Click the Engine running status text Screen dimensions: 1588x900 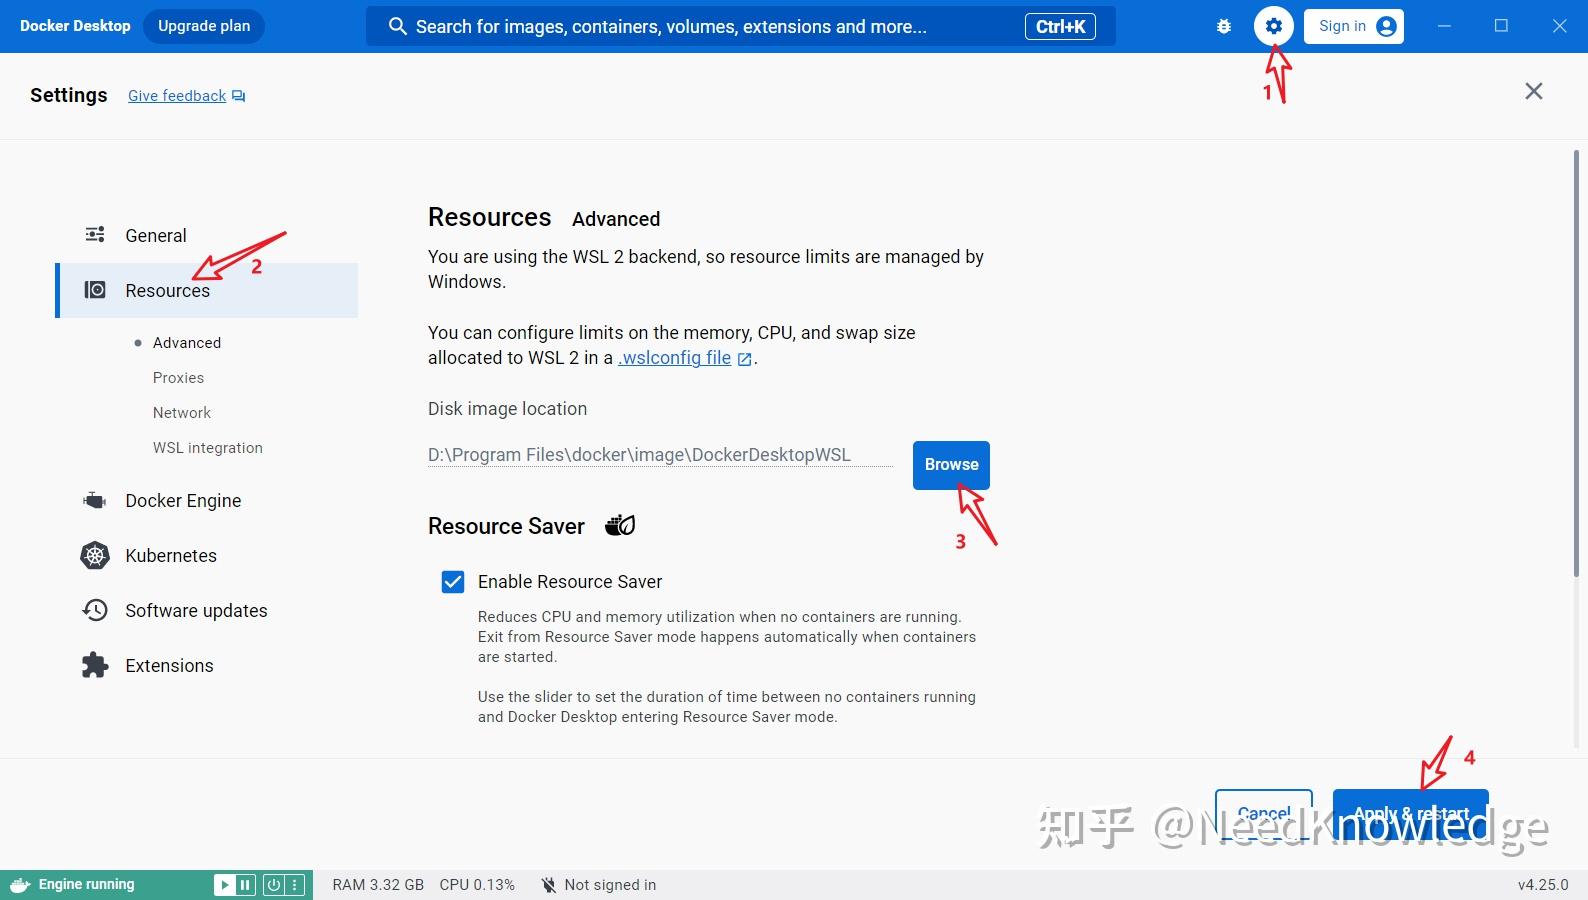tap(86, 885)
